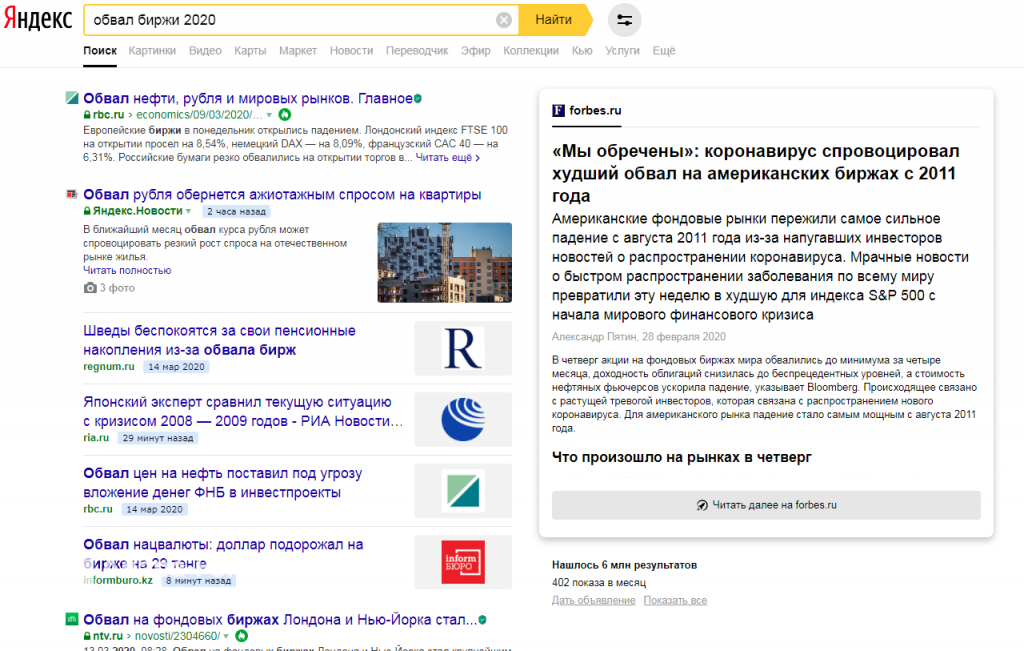The width and height of the screenshot is (1024, 651).
Task: Click heading Что произошло на рынках в четверг
Action: 682,457
